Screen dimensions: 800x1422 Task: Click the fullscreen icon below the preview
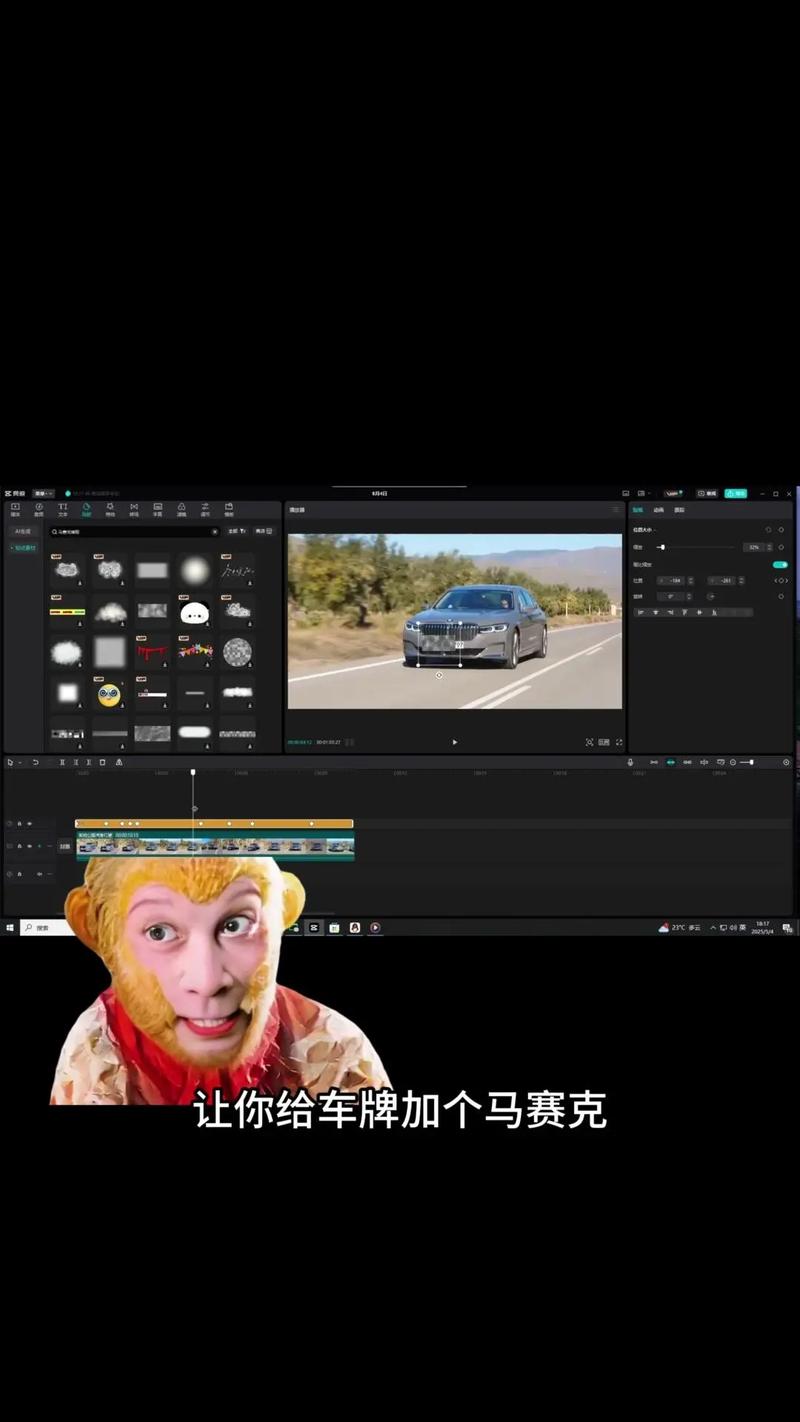(619, 742)
